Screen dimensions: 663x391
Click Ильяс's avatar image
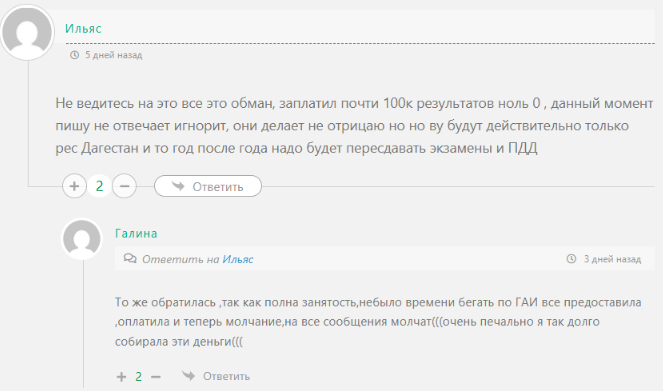point(27,33)
